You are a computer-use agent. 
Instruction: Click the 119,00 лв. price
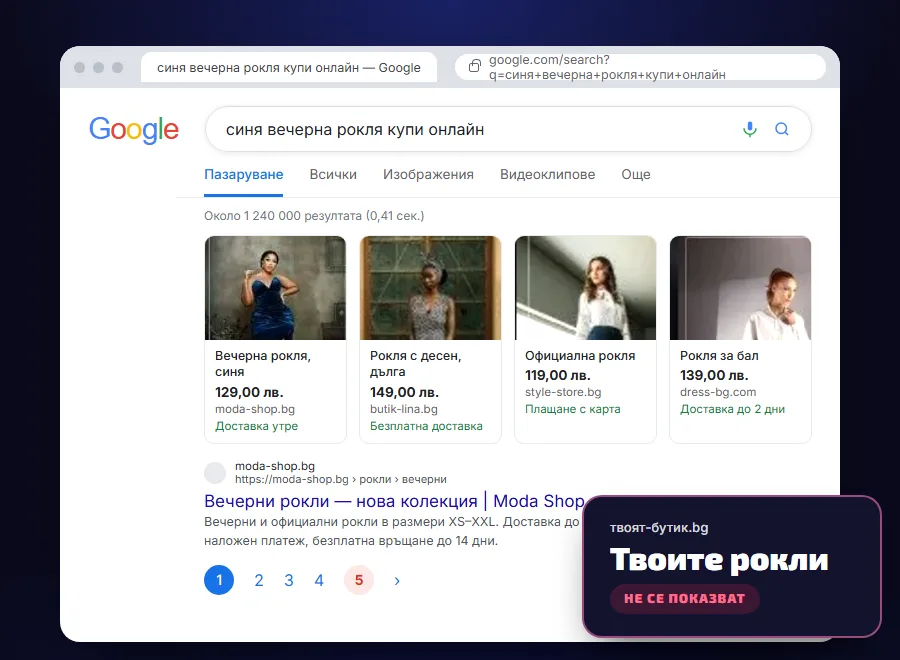[557, 375]
